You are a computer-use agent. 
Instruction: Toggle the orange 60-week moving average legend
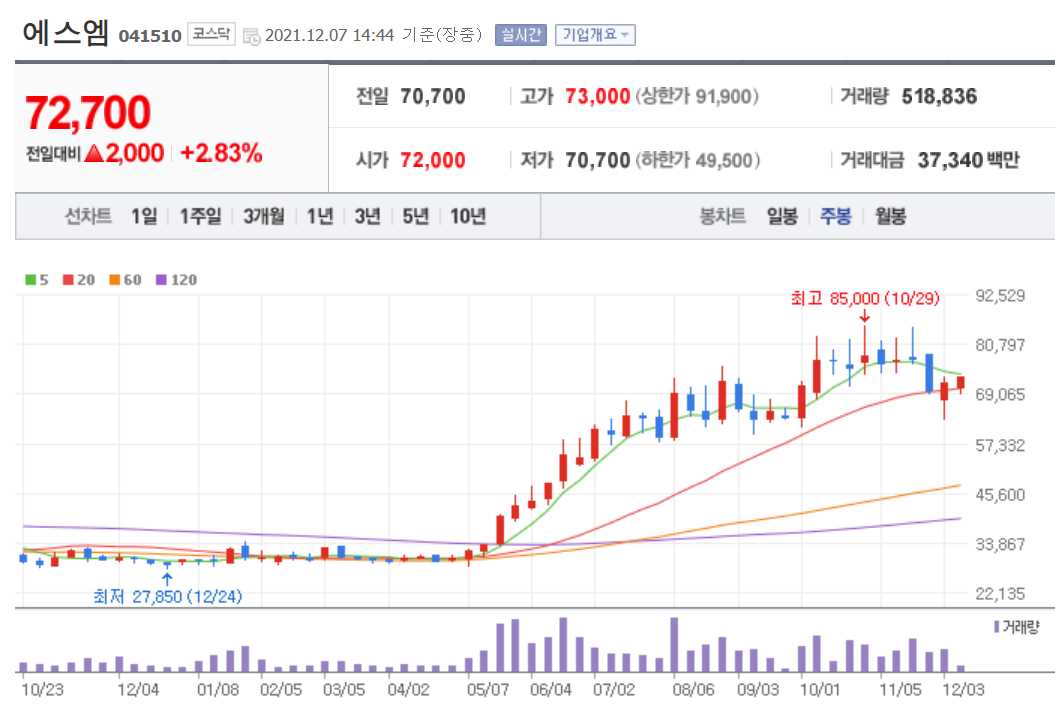[x=122, y=280]
